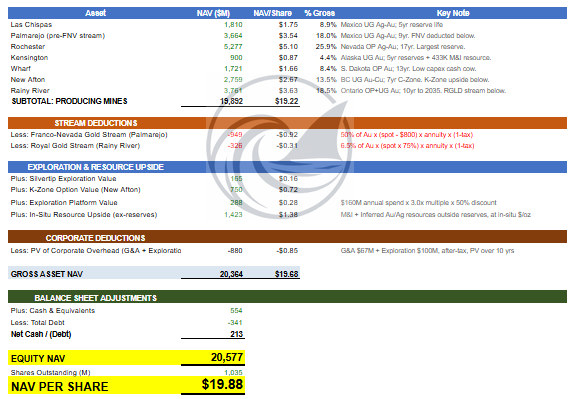Select the Kensington NAV/Share $0.87
This screenshot has width=573, height=399.
coord(288,57)
